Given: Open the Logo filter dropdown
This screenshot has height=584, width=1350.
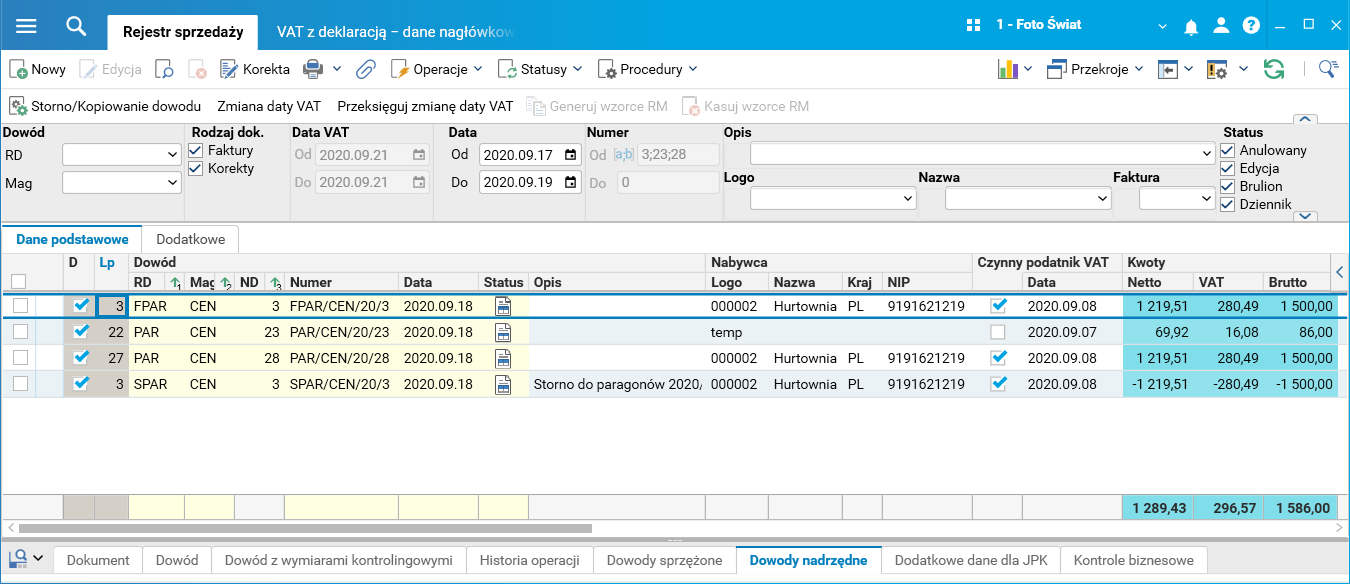Looking at the screenshot, I should [908, 199].
